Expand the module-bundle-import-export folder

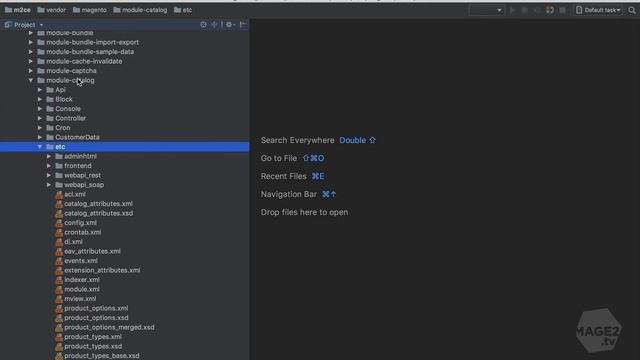31,42
